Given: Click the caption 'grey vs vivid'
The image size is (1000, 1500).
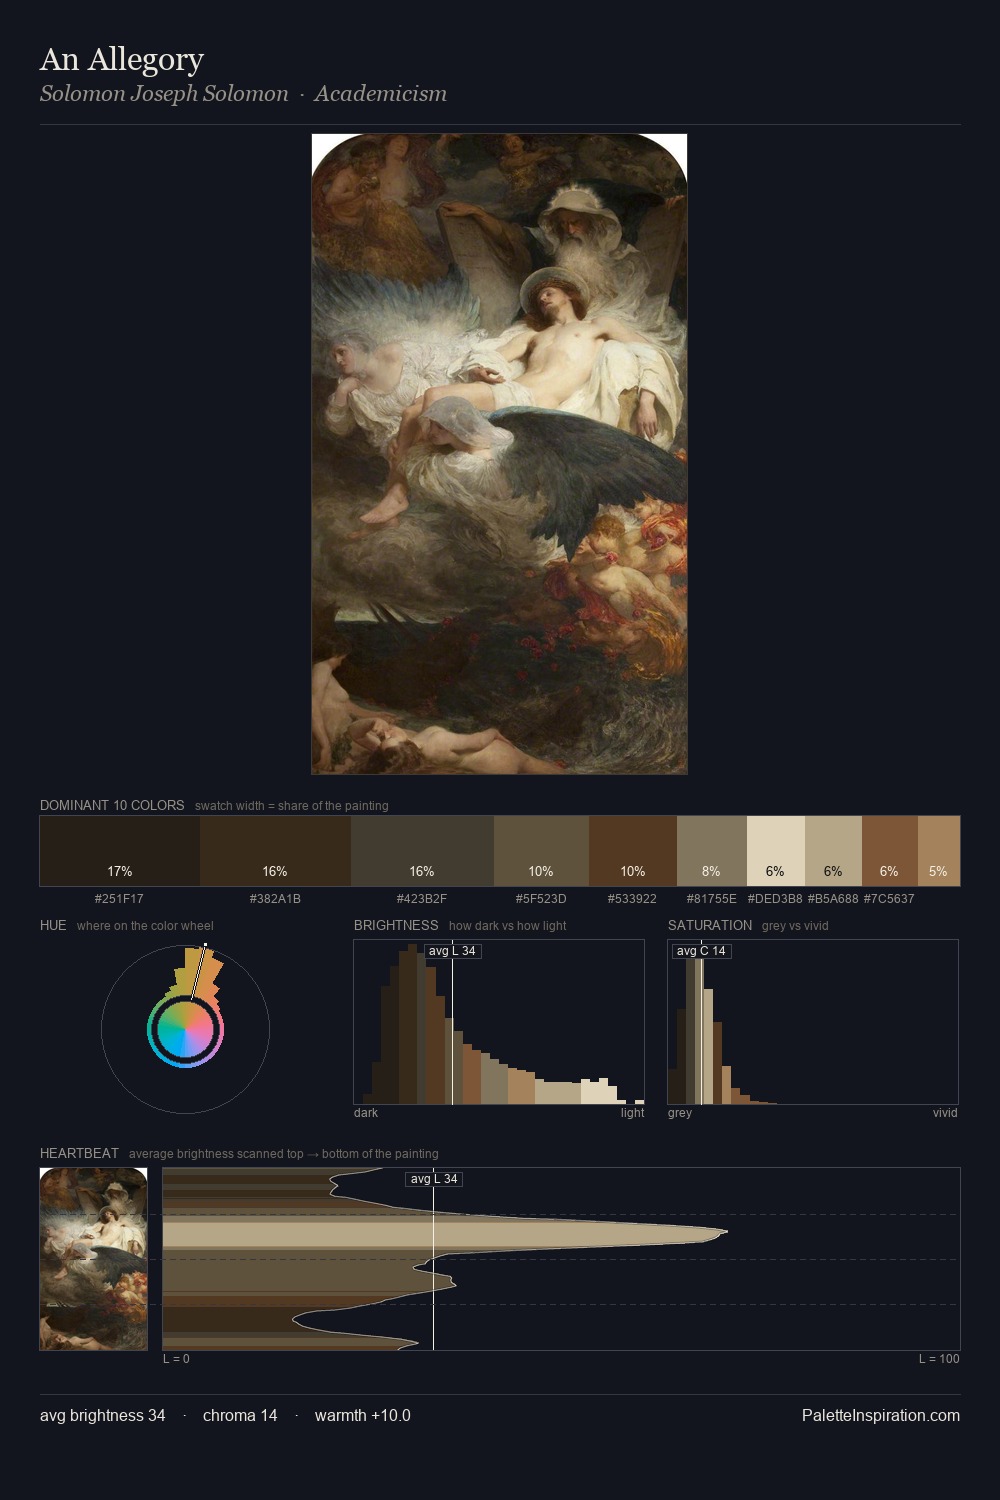Looking at the screenshot, I should (x=796, y=926).
